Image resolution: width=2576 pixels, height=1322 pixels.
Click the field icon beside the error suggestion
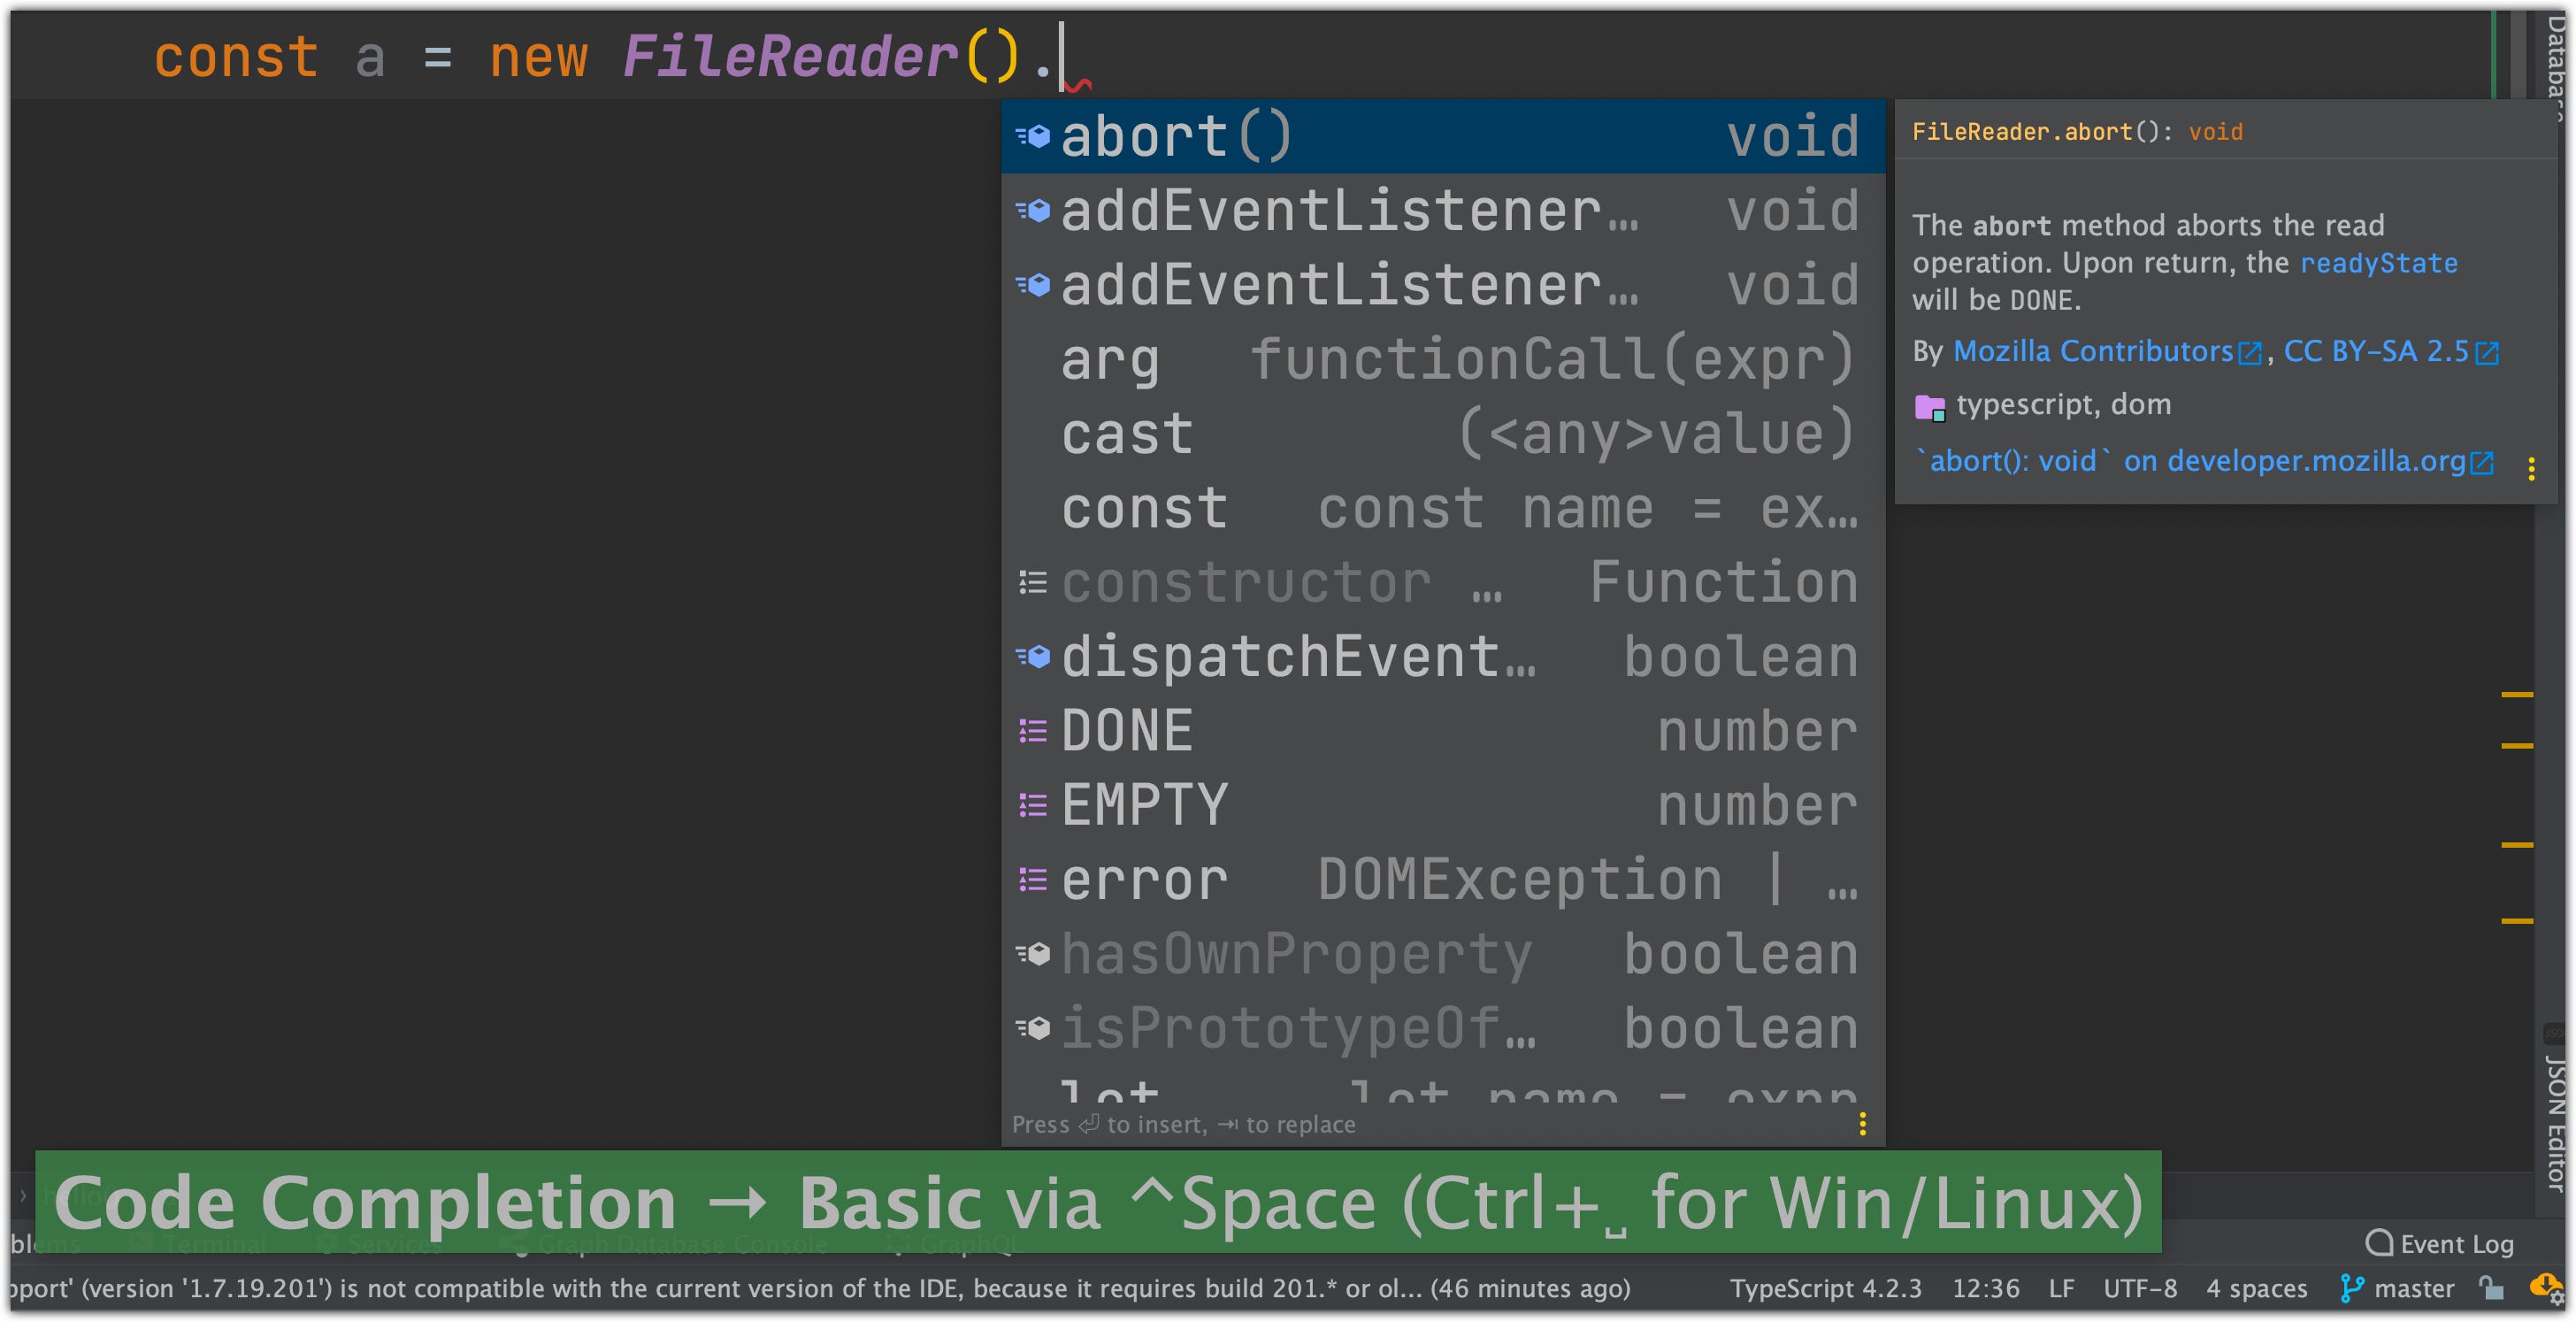[x=1033, y=880]
